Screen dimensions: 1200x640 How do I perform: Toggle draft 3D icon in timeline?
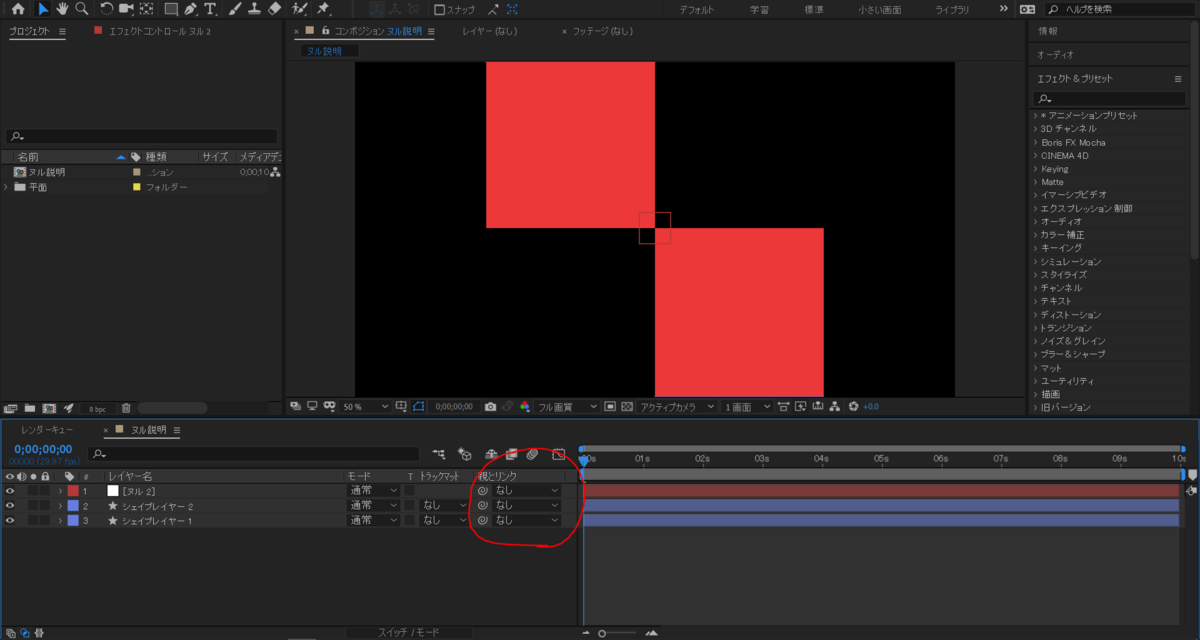tap(463, 454)
